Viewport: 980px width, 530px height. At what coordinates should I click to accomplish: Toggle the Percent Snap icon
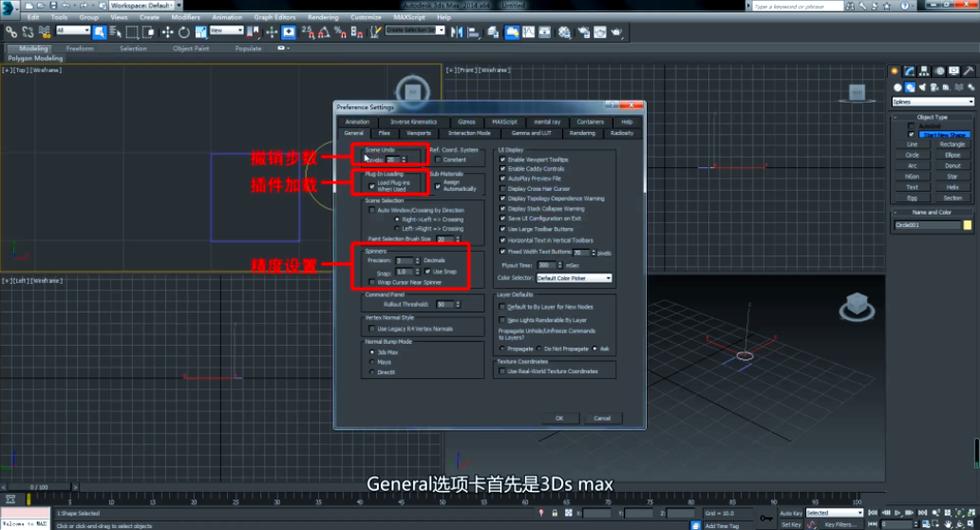tap(341, 32)
